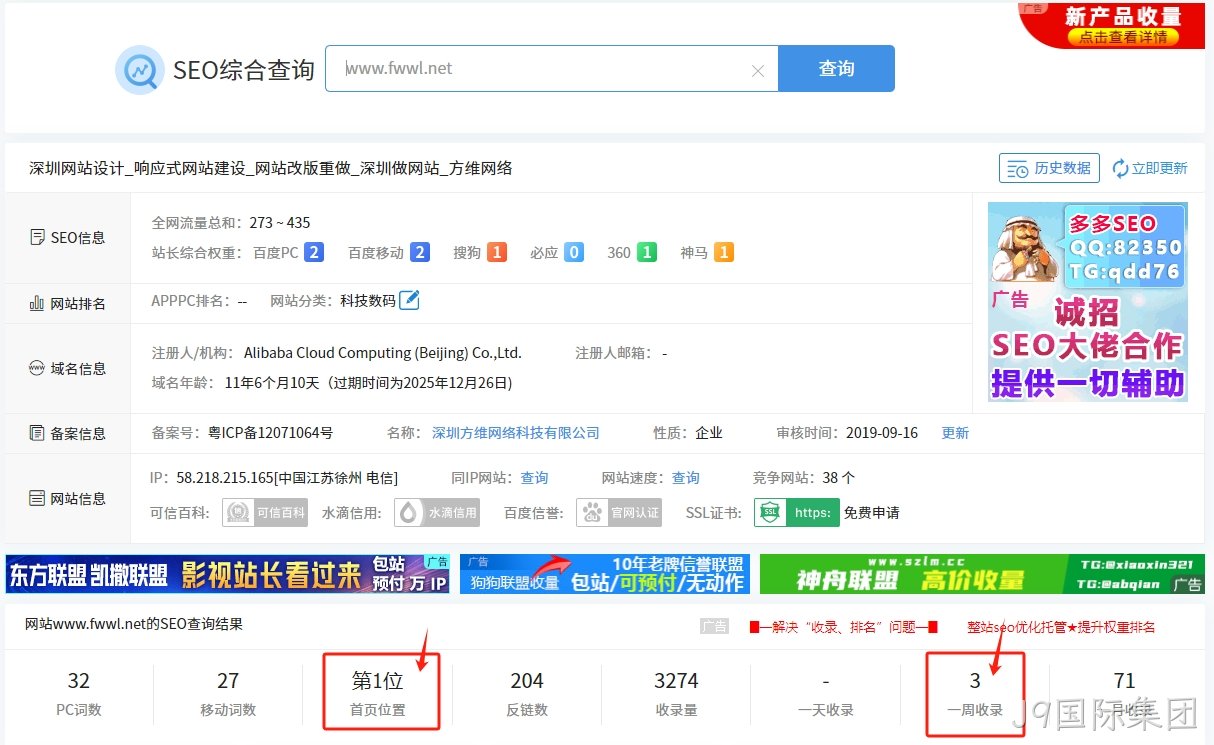Click the 可信百科 badge
This screenshot has height=745, width=1214.
pos(265,512)
